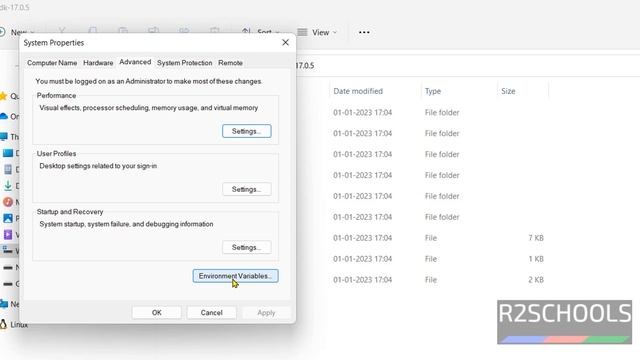This screenshot has height=360, width=640.
Task: Sort by Date modified column header
Action: pyautogui.click(x=358, y=91)
